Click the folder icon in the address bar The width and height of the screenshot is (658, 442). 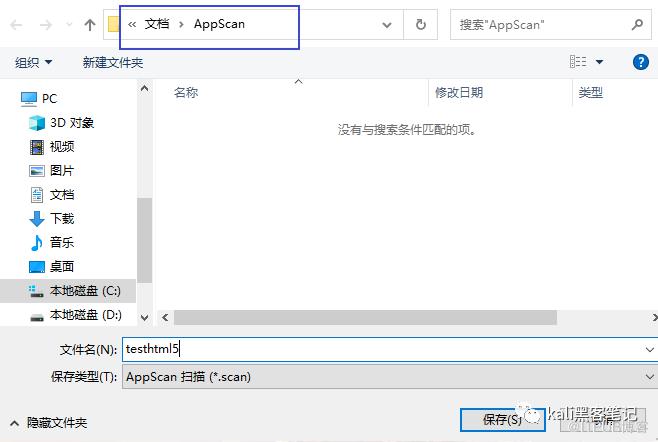(x=113, y=24)
